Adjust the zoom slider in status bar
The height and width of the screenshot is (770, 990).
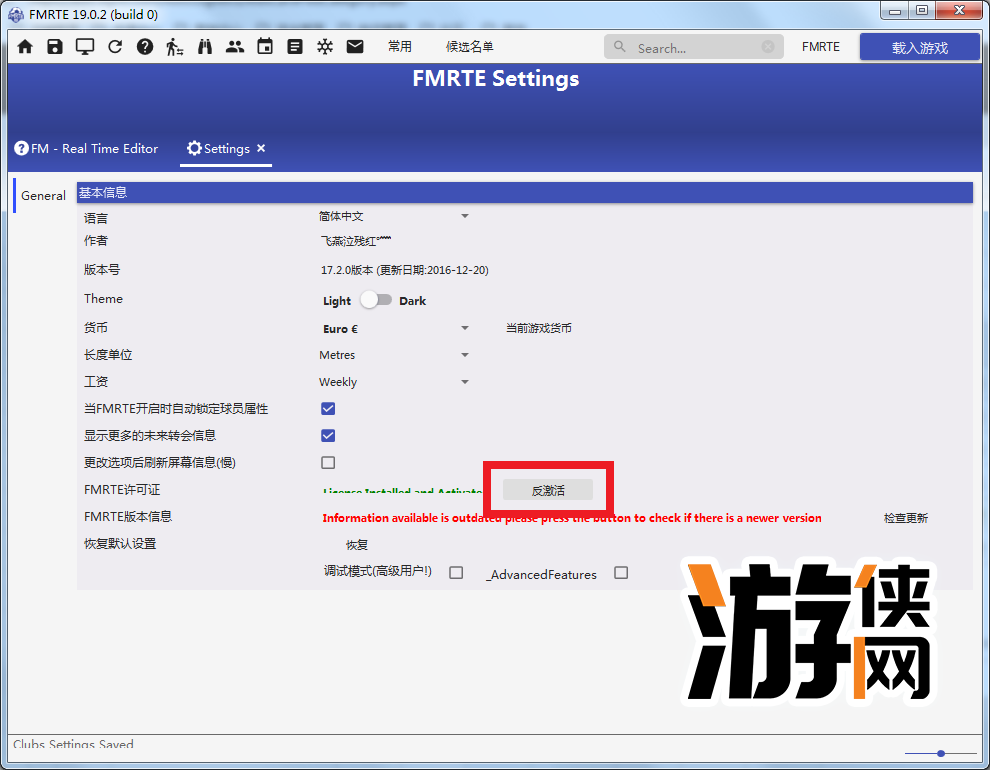pyautogui.click(x=941, y=753)
